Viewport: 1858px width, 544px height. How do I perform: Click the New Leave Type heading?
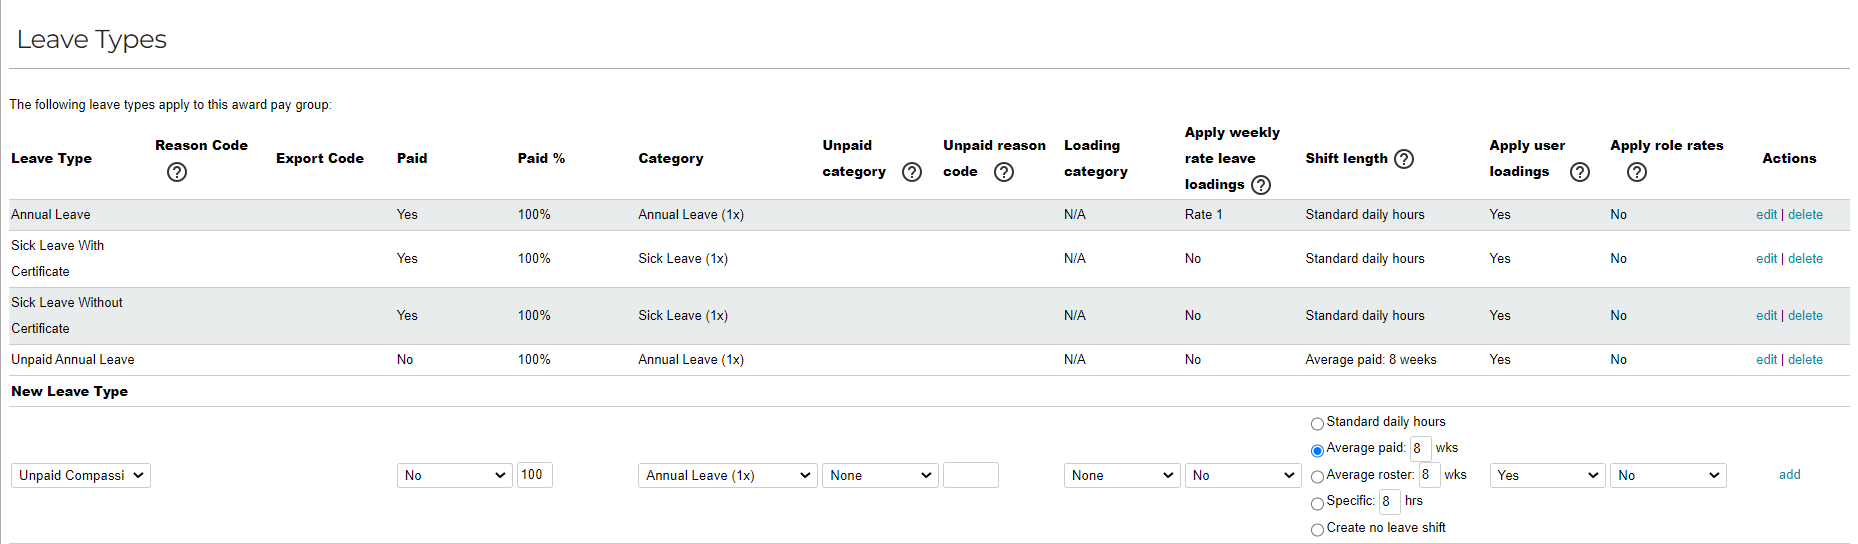point(69,392)
